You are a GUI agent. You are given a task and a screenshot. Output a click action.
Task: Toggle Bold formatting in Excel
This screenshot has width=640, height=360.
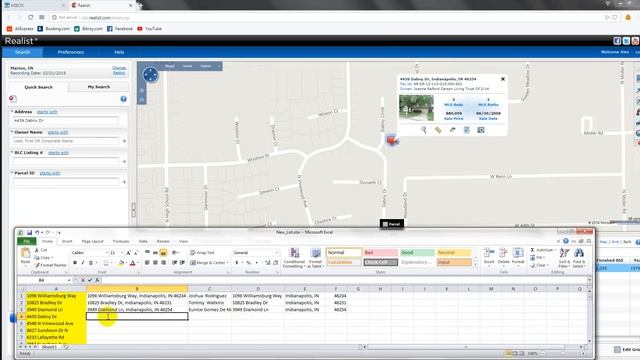point(75,263)
